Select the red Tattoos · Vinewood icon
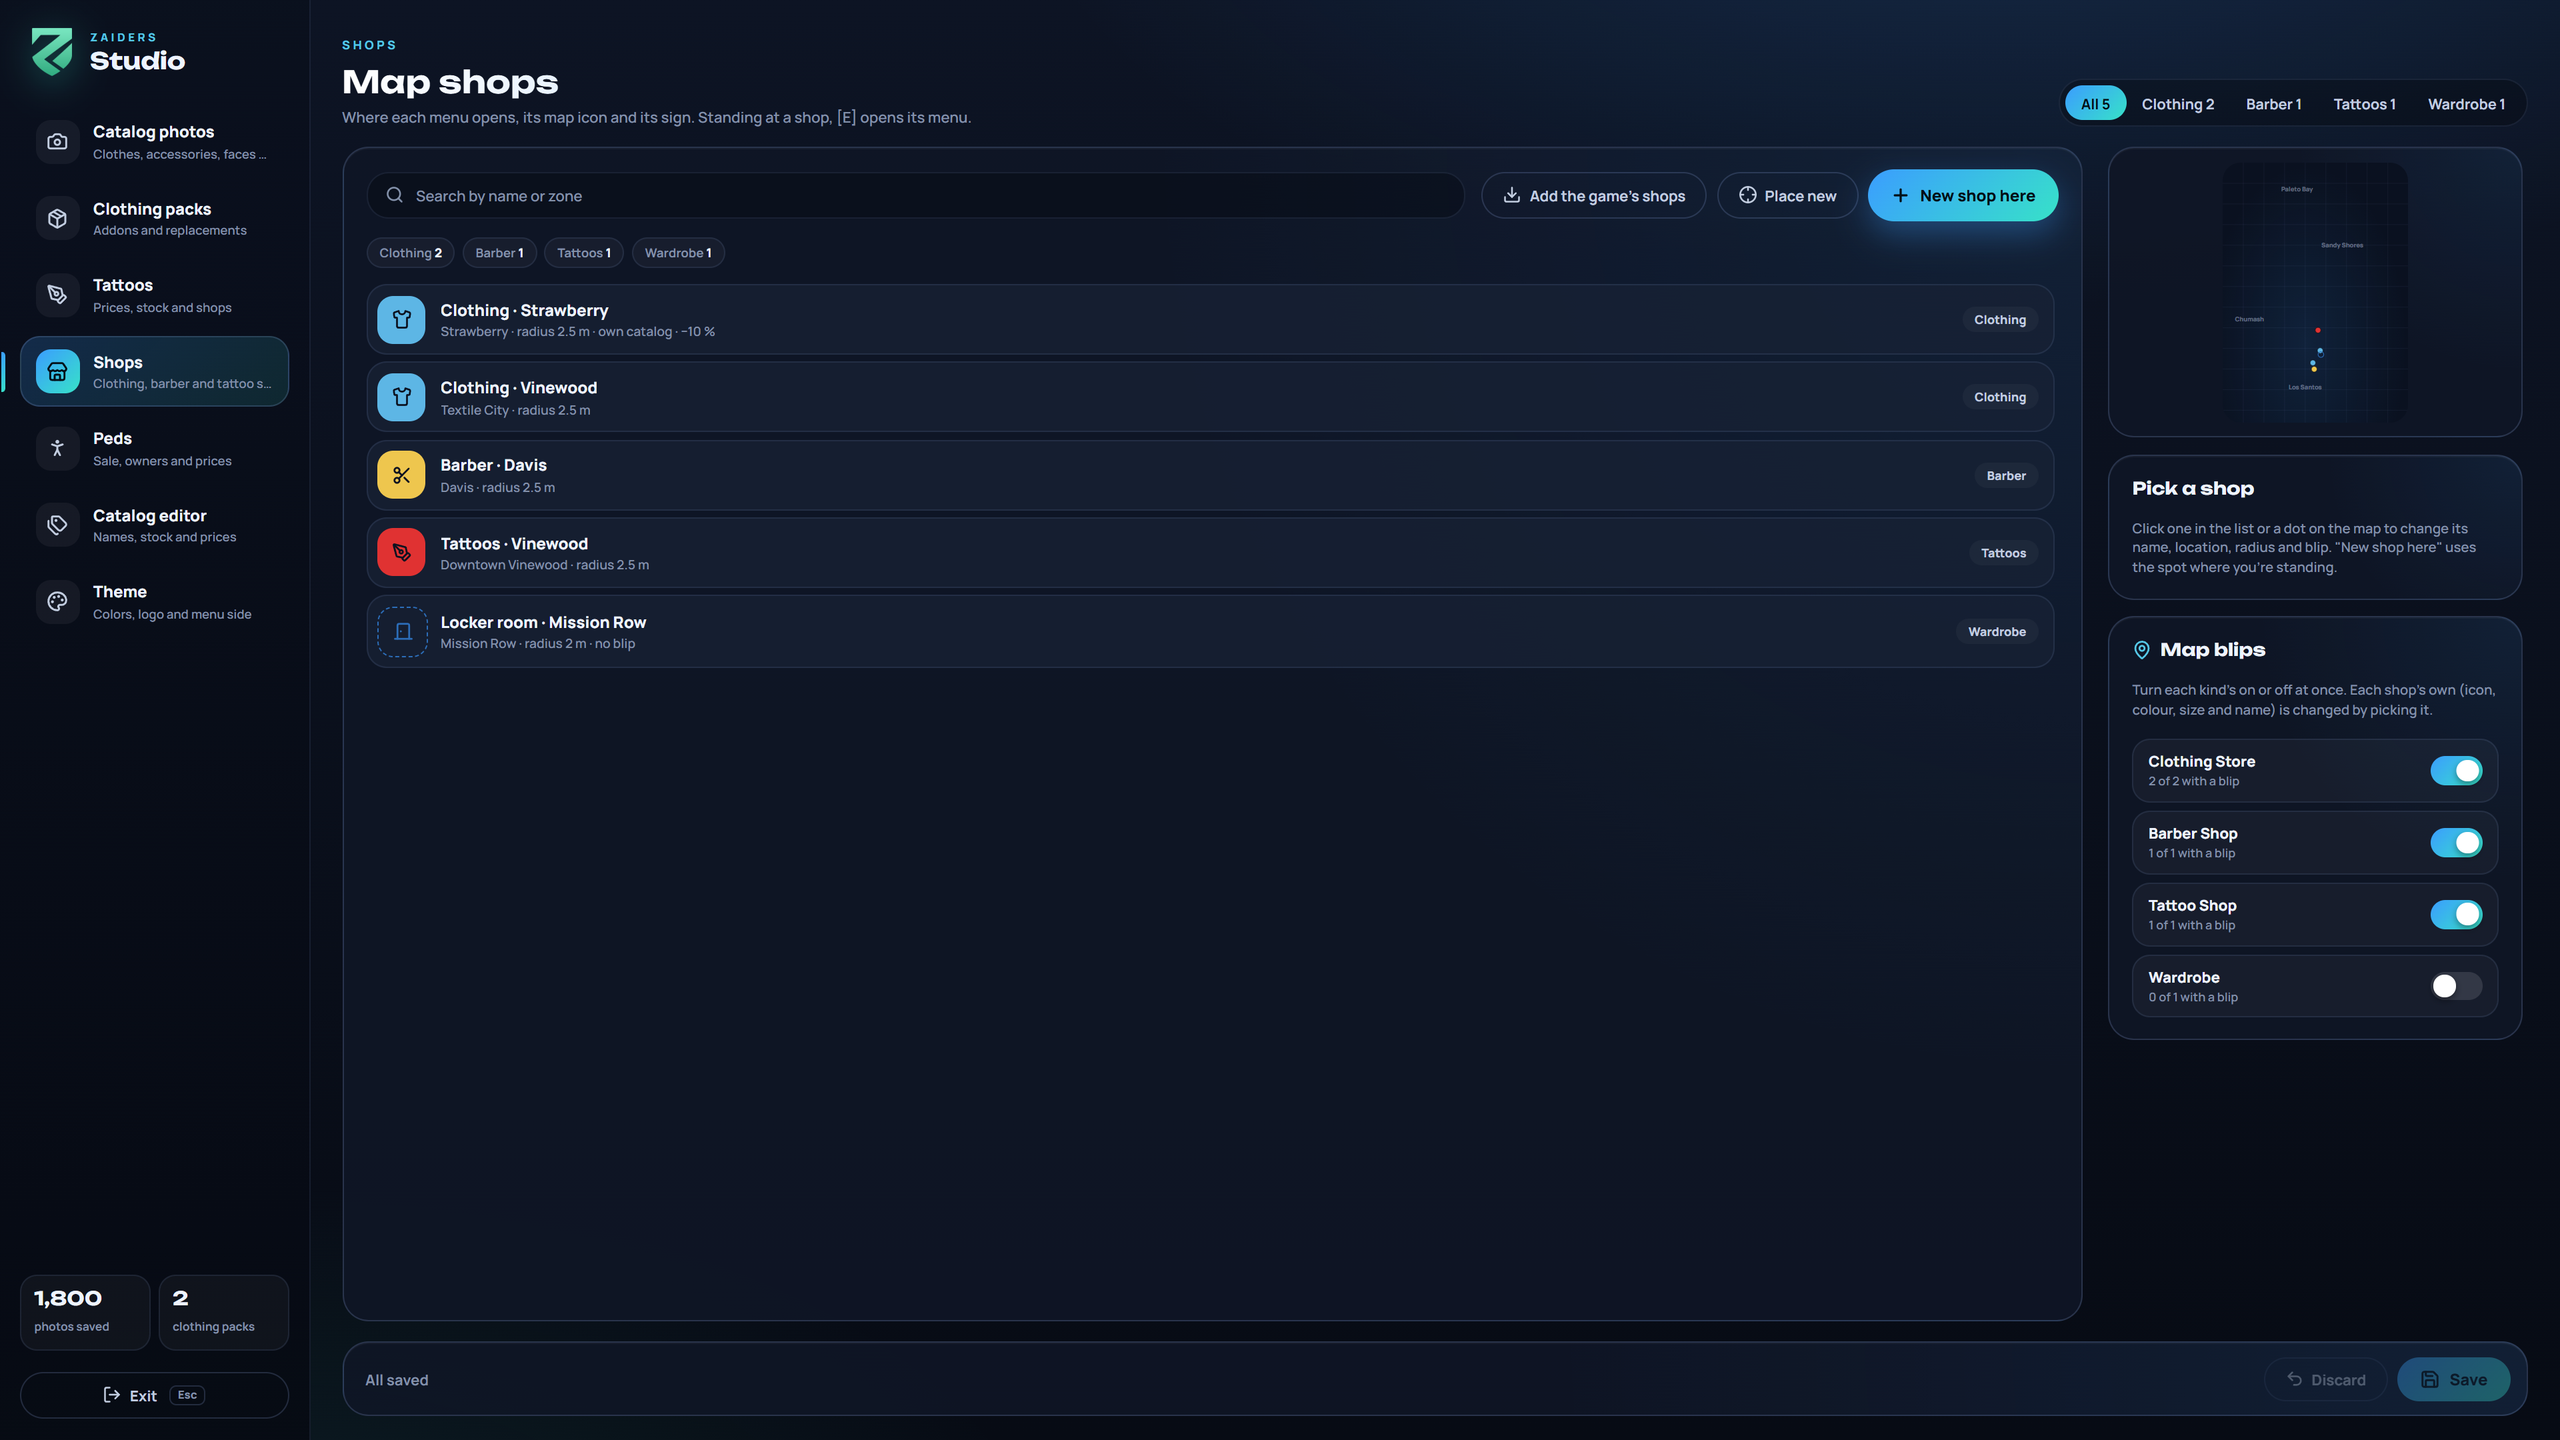2560x1440 pixels. [x=401, y=552]
